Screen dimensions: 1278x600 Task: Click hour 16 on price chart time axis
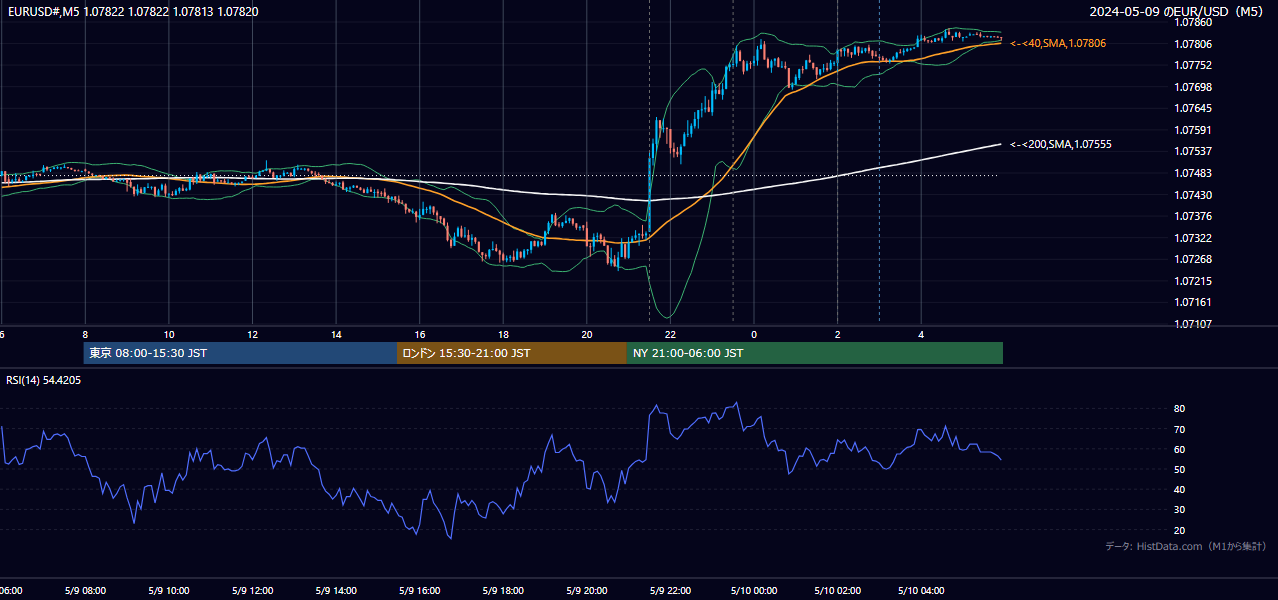[x=420, y=334]
